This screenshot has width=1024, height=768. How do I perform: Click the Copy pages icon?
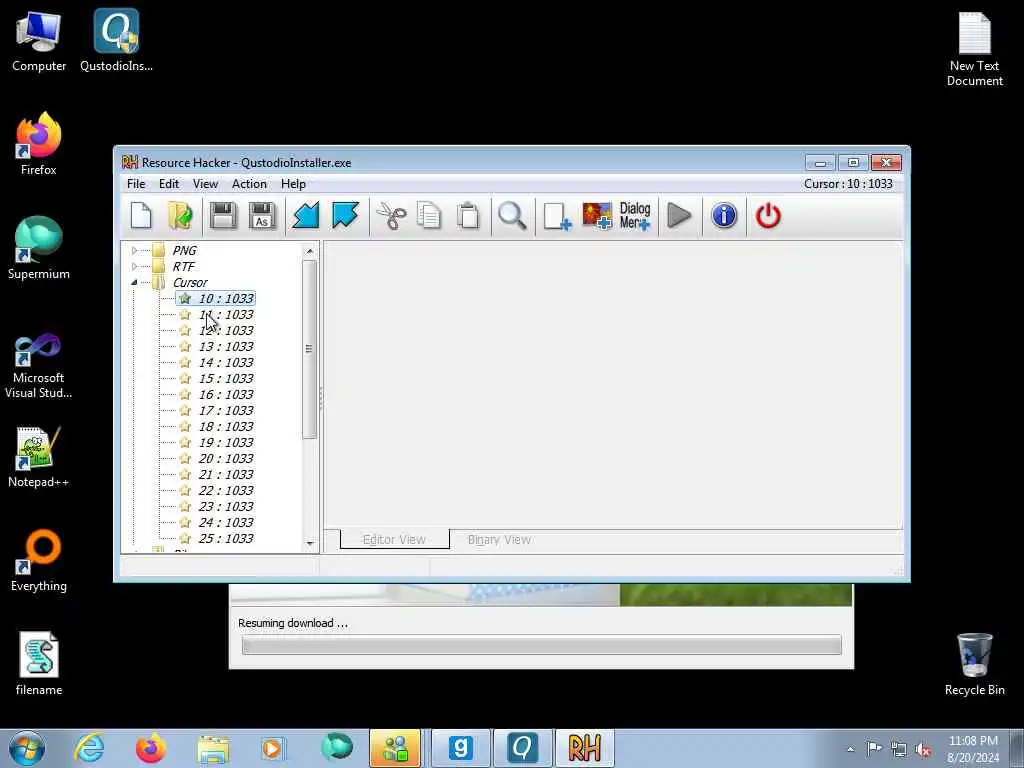(429, 216)
